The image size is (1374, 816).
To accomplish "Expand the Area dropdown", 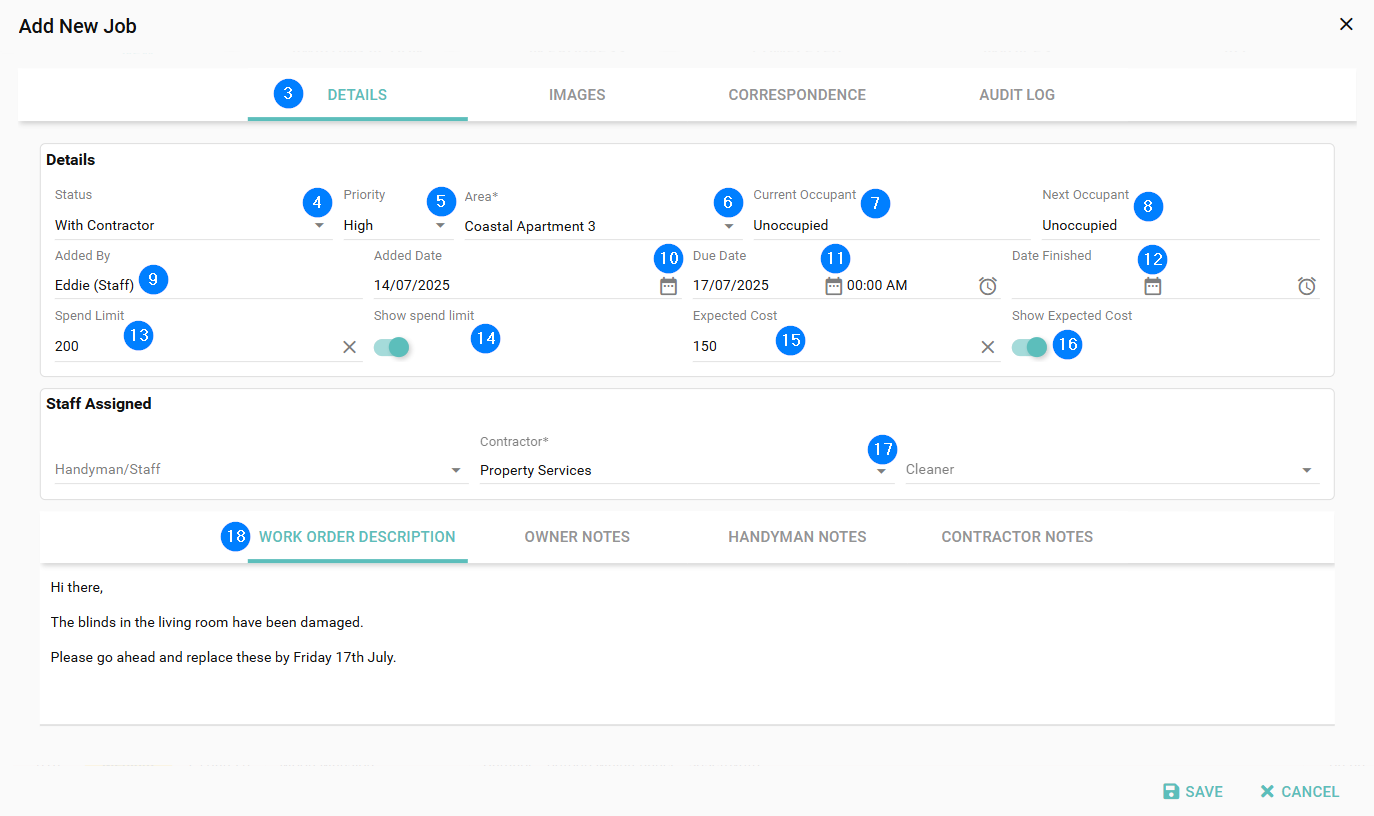I will tap(729, 226).
